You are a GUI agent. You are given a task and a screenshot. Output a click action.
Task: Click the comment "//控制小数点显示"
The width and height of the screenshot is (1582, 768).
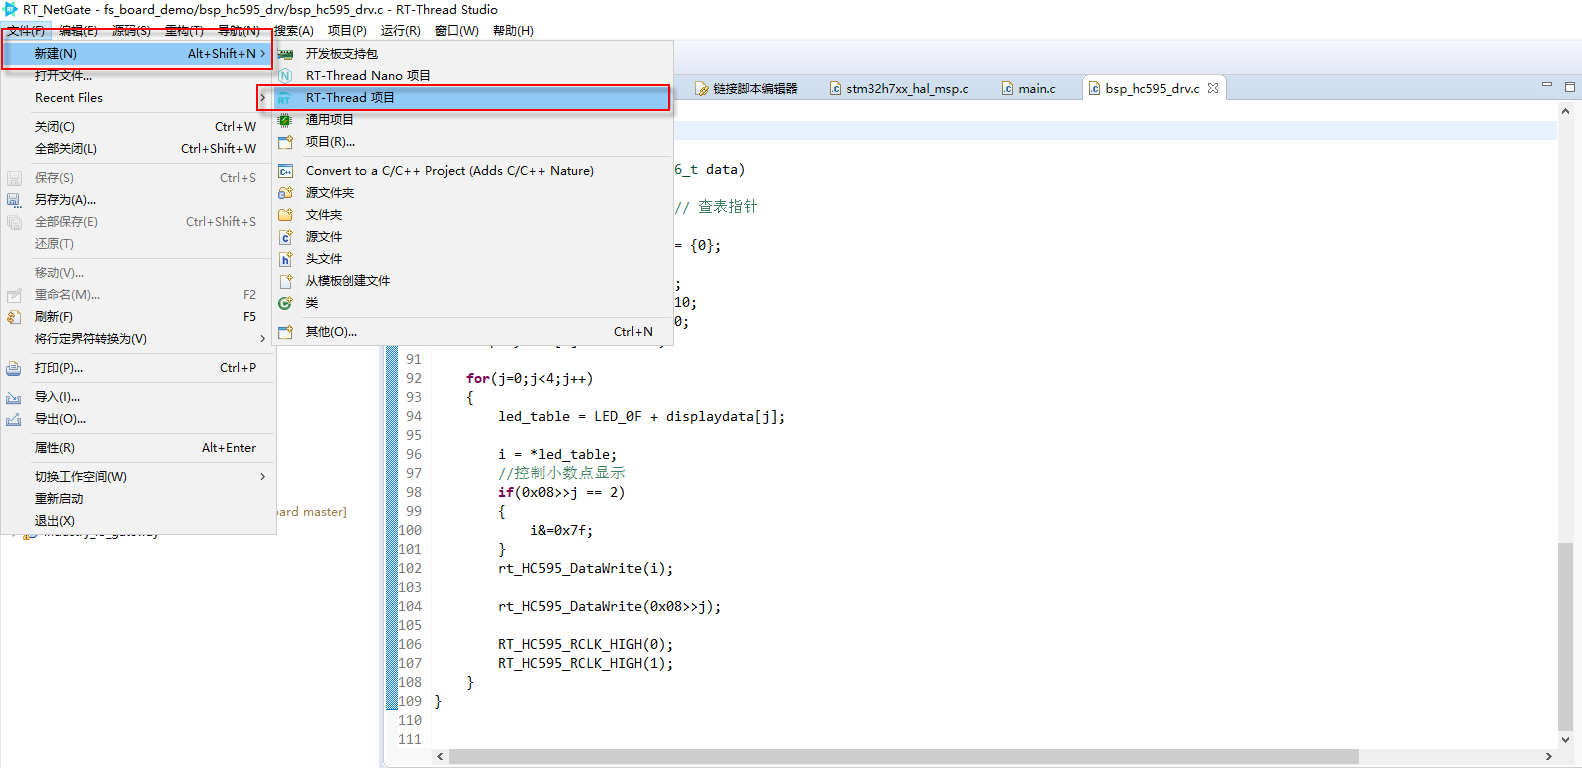(562, 473)
